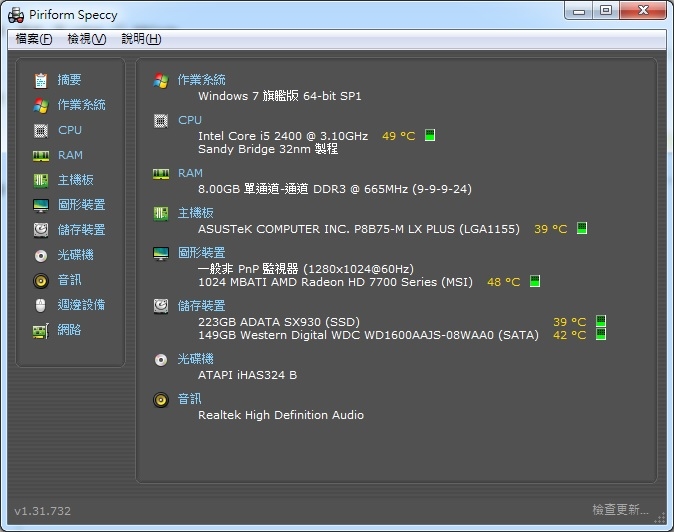Click the temperature indicator for WD1600AAJS drive
Viewport: 674px width, 532px height.
coord(601,334)
